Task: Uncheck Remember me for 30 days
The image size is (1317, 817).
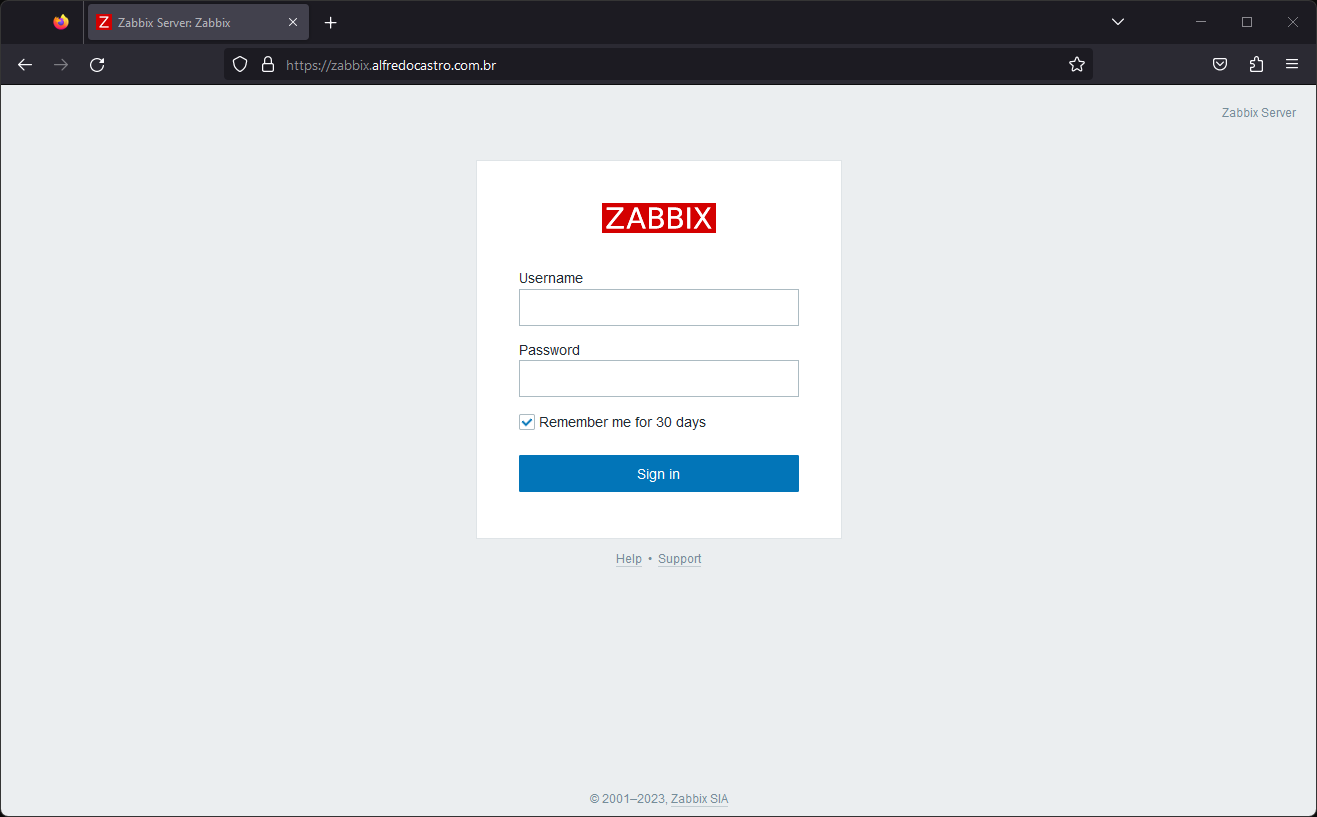Action: pyautogui.click(x=527, y=422)
